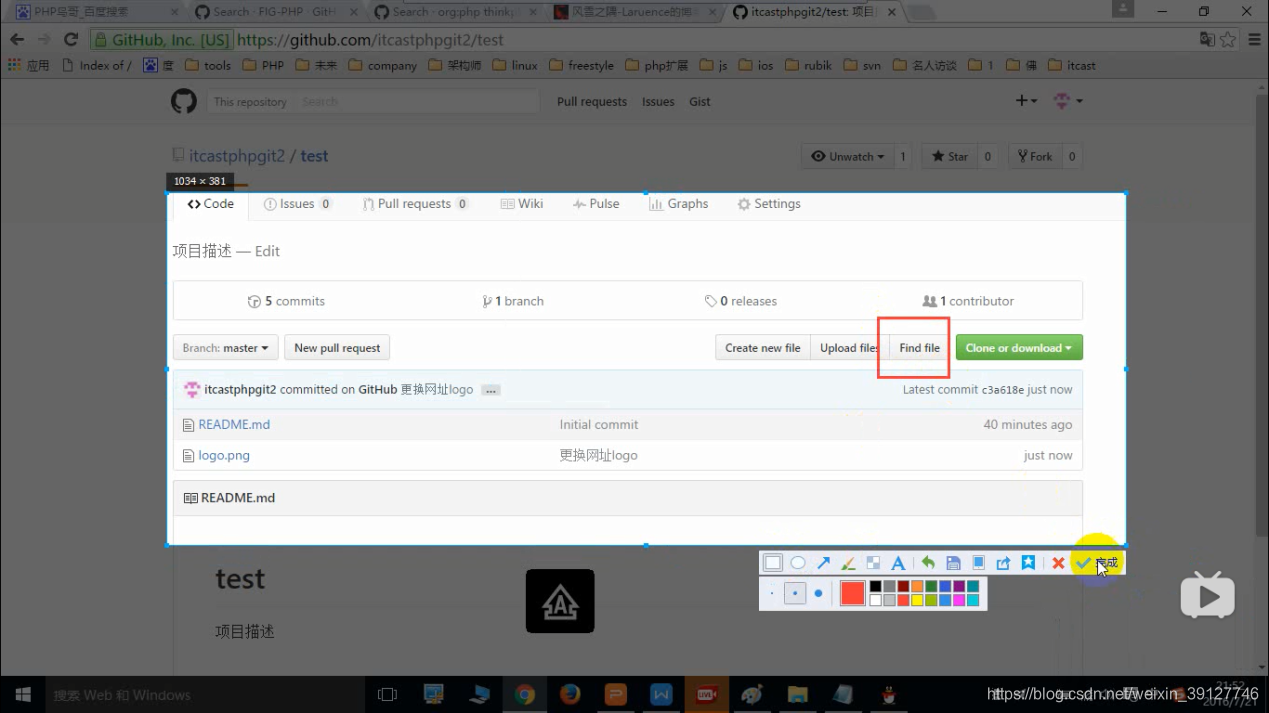Image resolution: width=1269 pixels, height=713 pixels.
Task: Open the PHP bookmarks folder
Action: pyautogui.click(x=262, y=65)
